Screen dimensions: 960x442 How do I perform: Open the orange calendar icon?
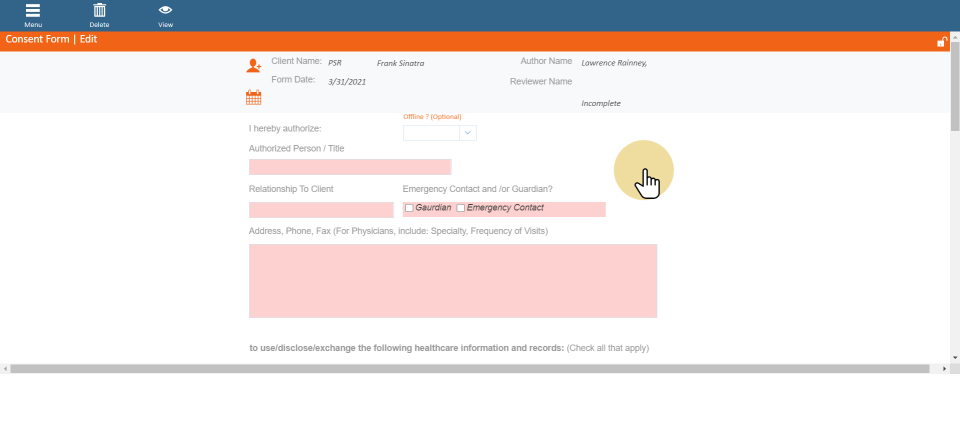pos(253,97)
